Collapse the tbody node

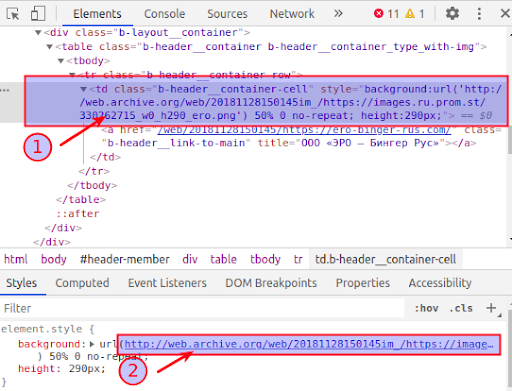[x=61, y=61]
